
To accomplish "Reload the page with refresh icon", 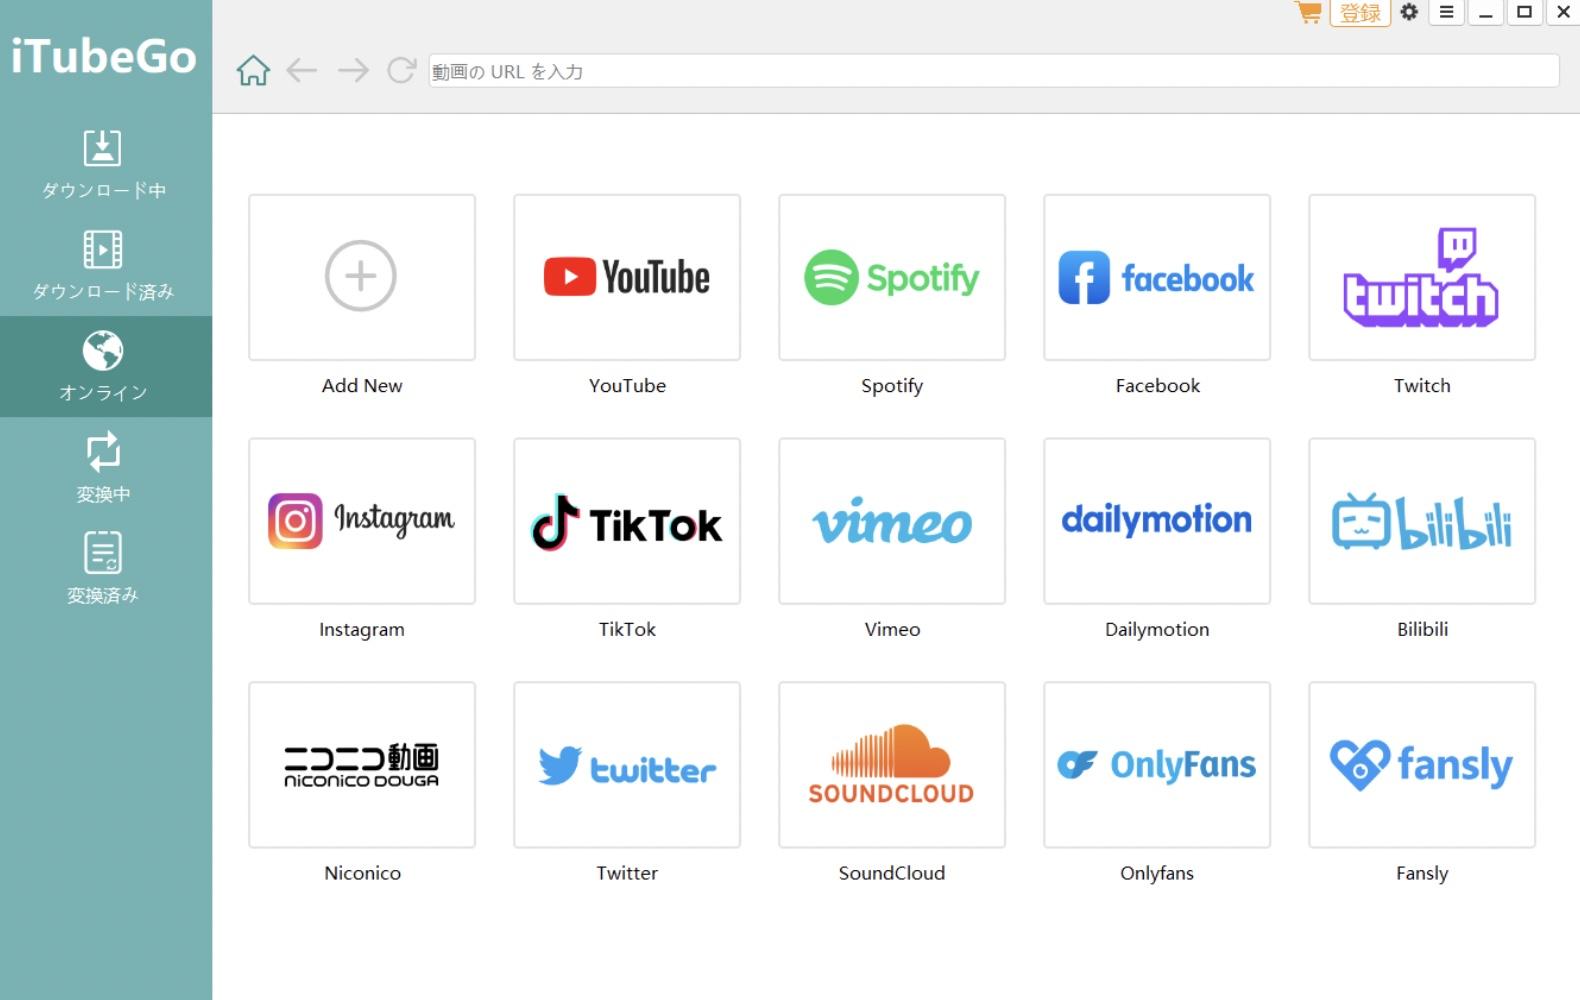I will tap(401, 71).
